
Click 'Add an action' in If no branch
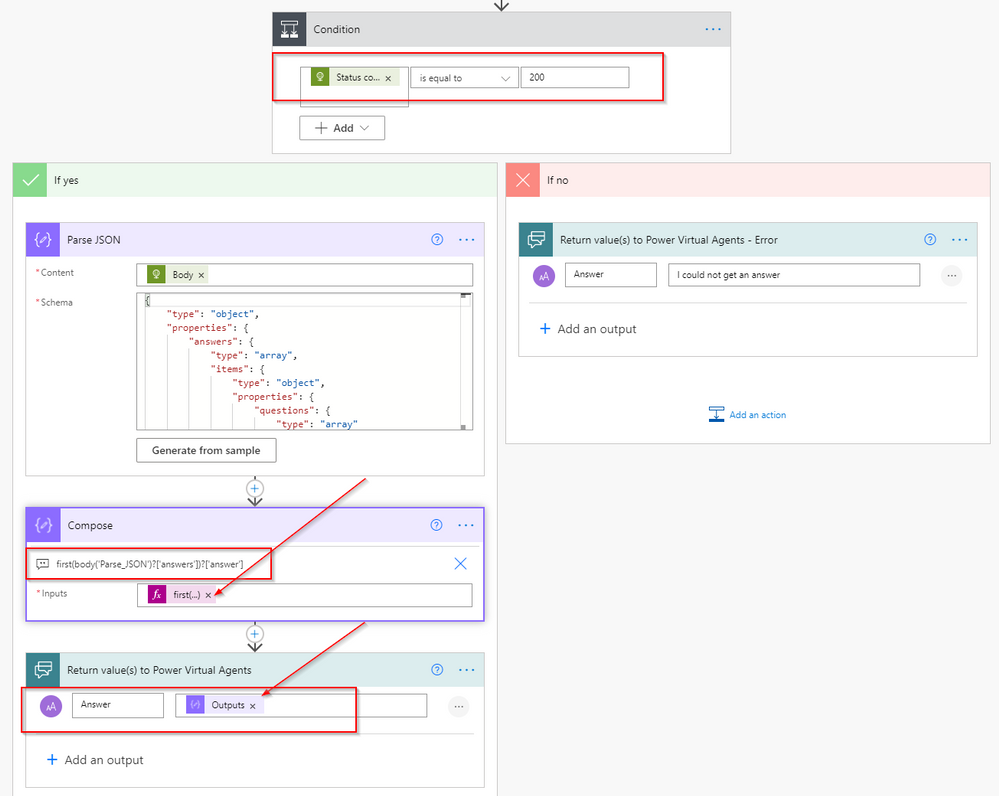[747, 415]
